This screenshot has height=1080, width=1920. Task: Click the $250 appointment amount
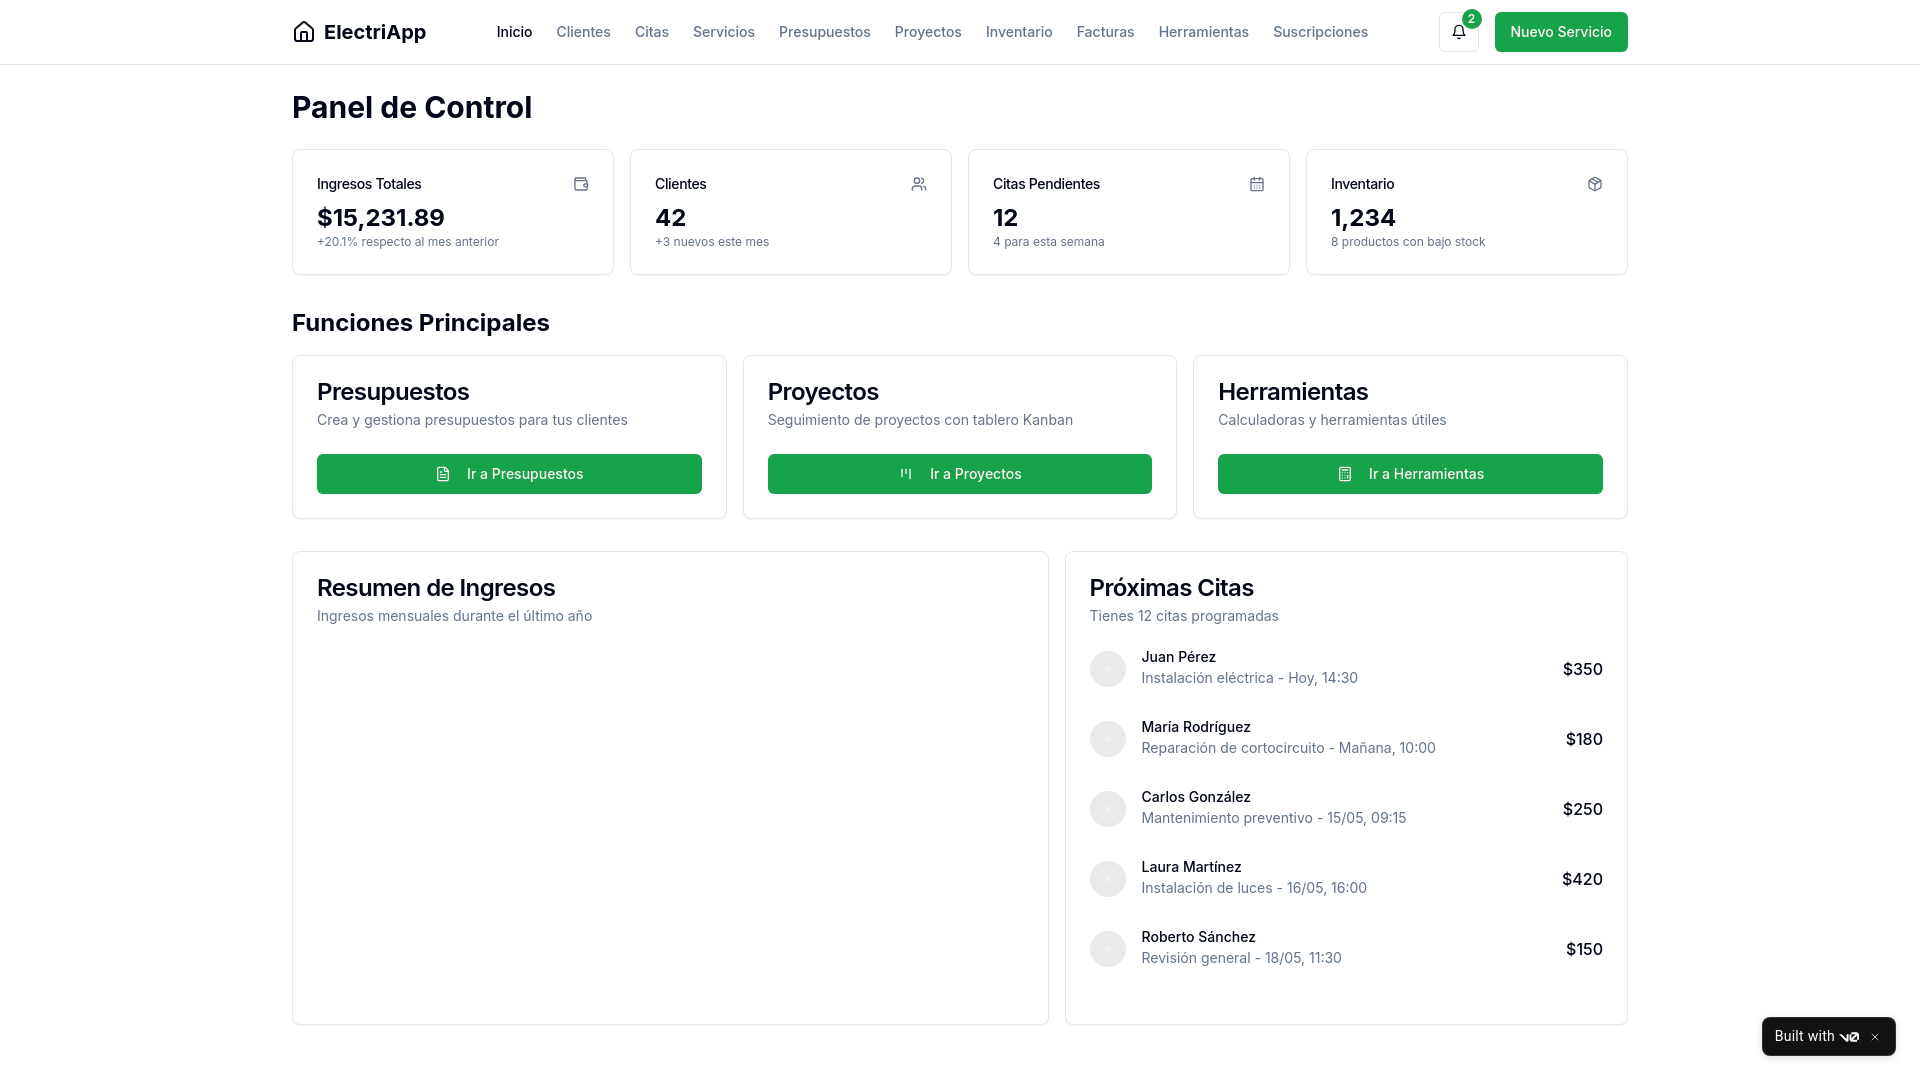pyautogui.click(x=1583, y=809)
